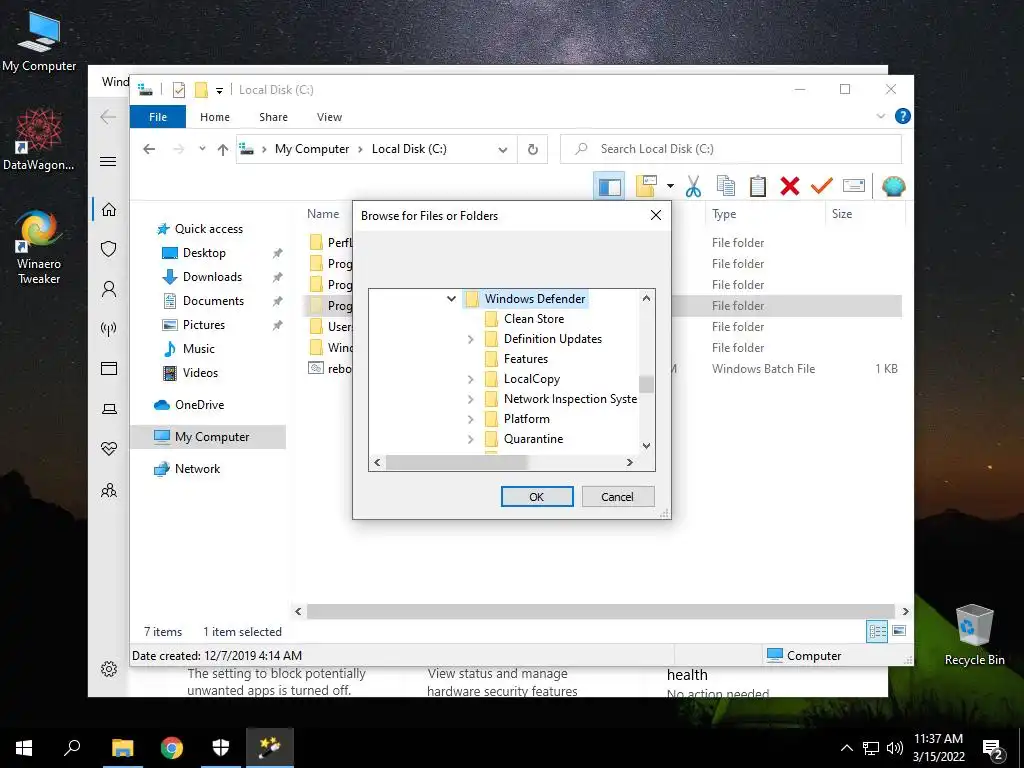
Task: Switch to large icons view button
Action: tap(899, 631)
